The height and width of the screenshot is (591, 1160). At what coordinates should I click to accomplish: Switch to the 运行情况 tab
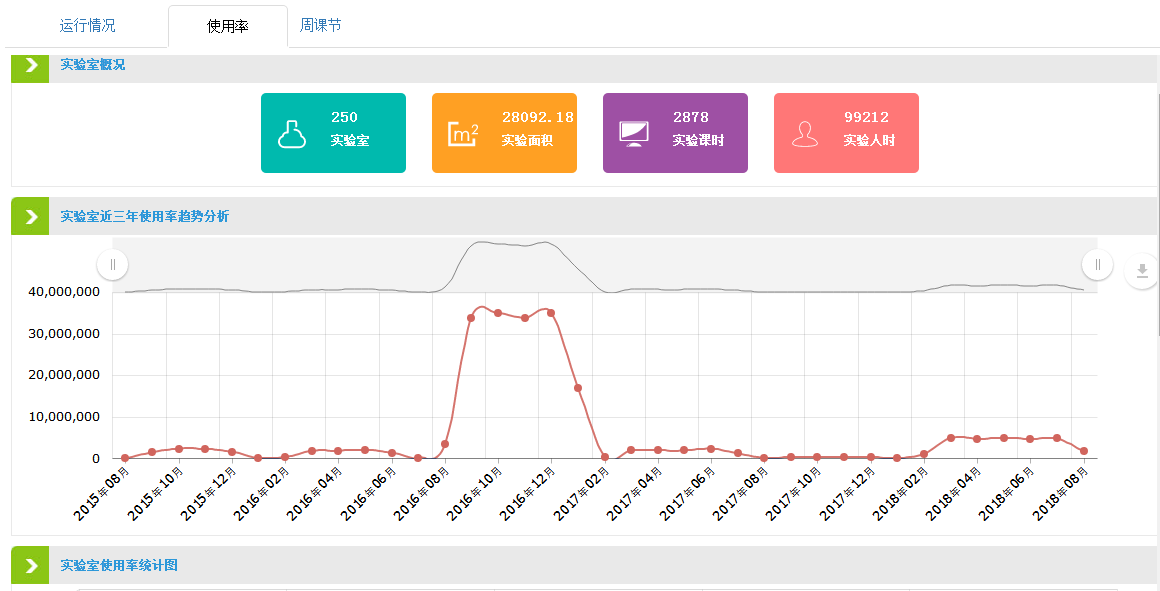tap(87, 25)
